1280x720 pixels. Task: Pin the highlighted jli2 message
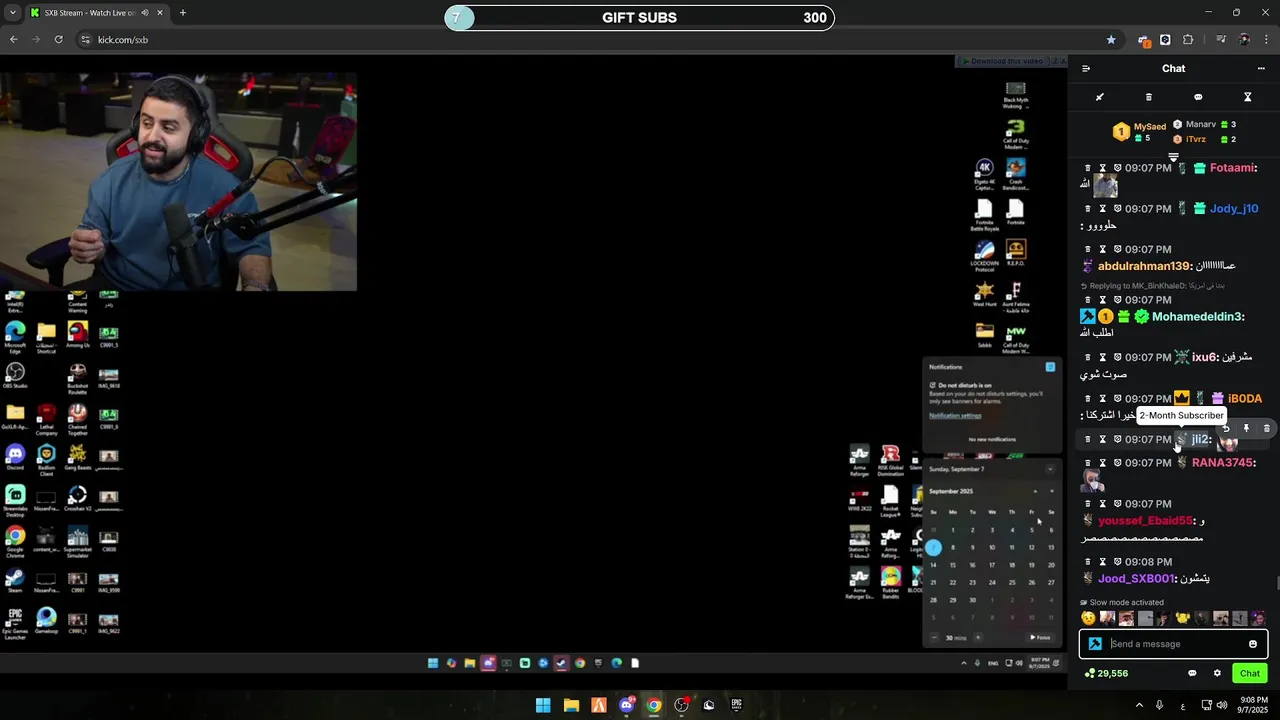tap(1246, 429)
